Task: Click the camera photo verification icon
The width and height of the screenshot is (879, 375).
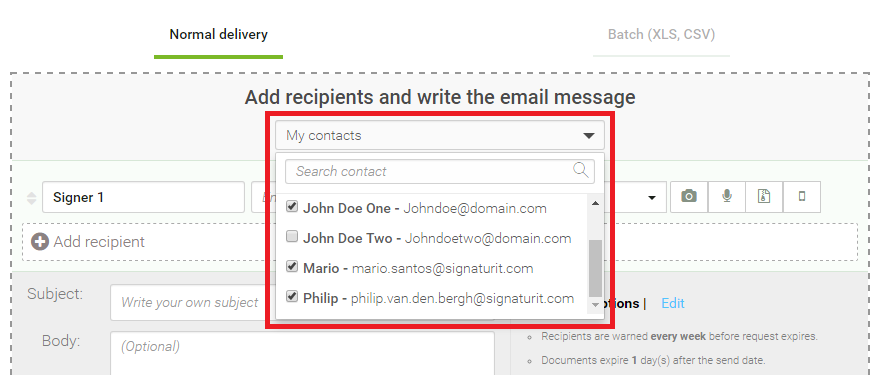Action: [689, 197]
